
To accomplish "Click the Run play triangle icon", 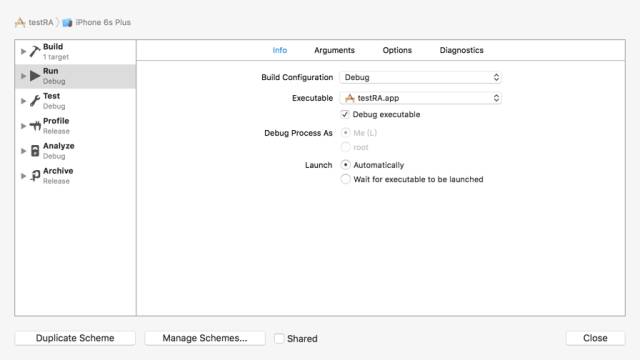I will click(35, 76).
